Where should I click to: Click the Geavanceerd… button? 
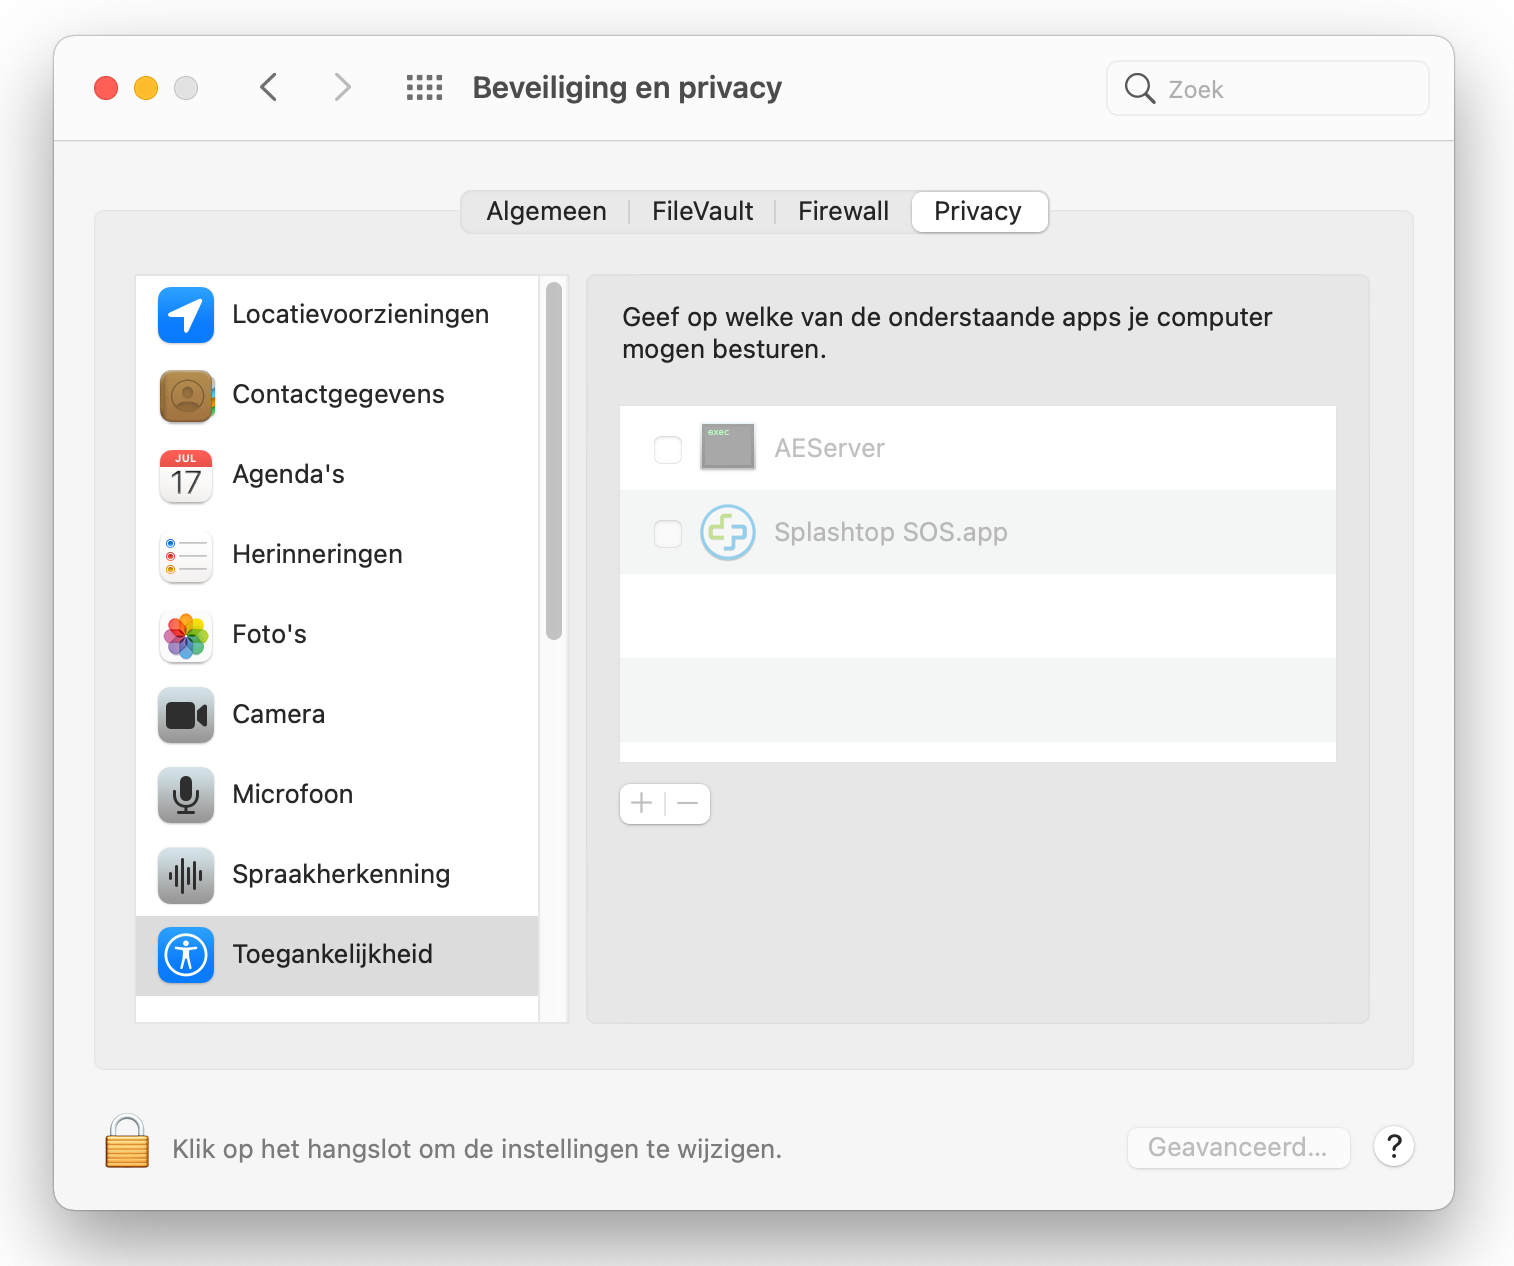pyautogui.click(x=1238, y=1148)
